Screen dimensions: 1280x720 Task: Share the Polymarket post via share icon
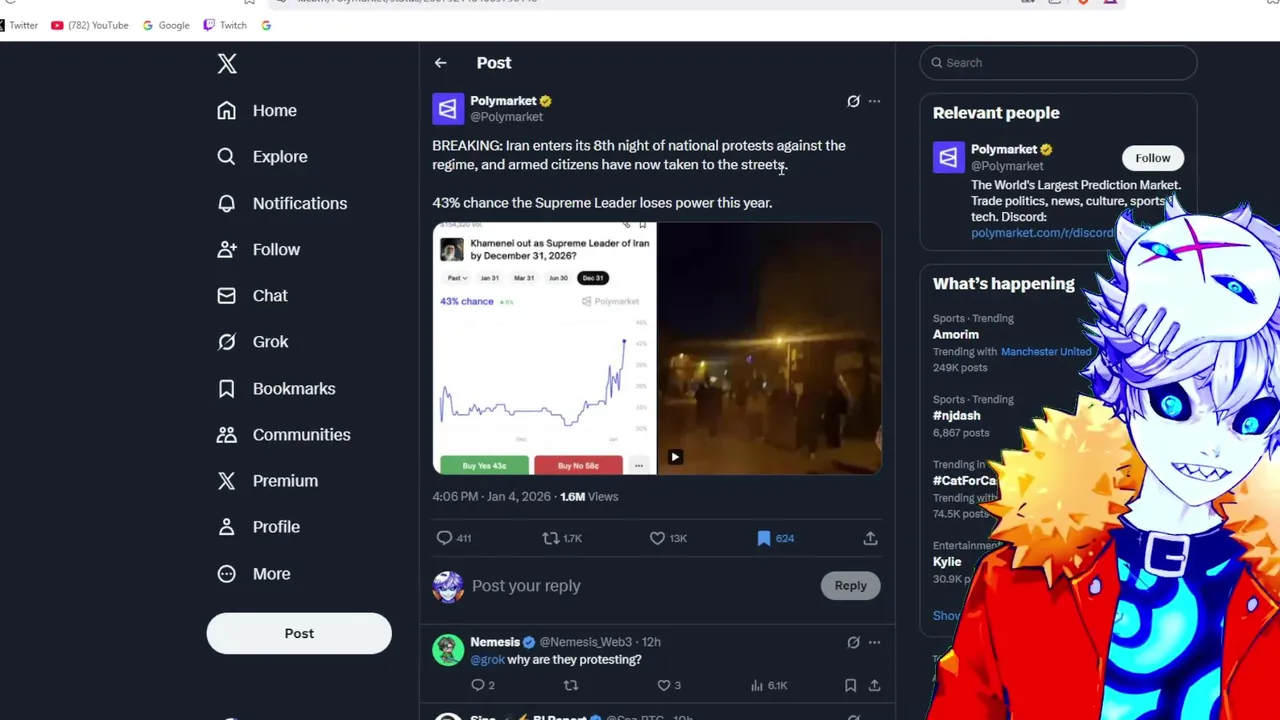870,538
